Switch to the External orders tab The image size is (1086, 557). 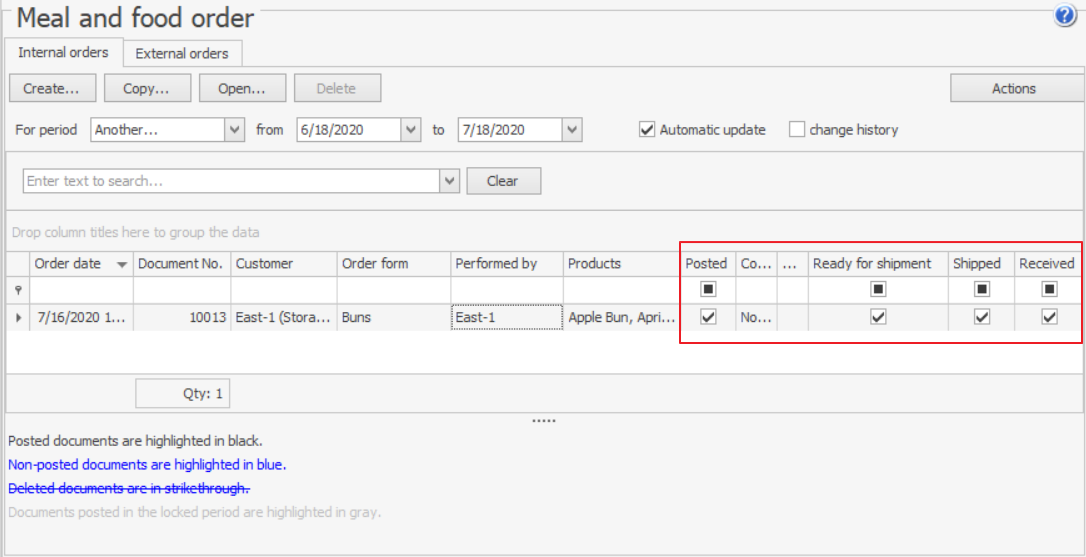click(x=182, y=54)
